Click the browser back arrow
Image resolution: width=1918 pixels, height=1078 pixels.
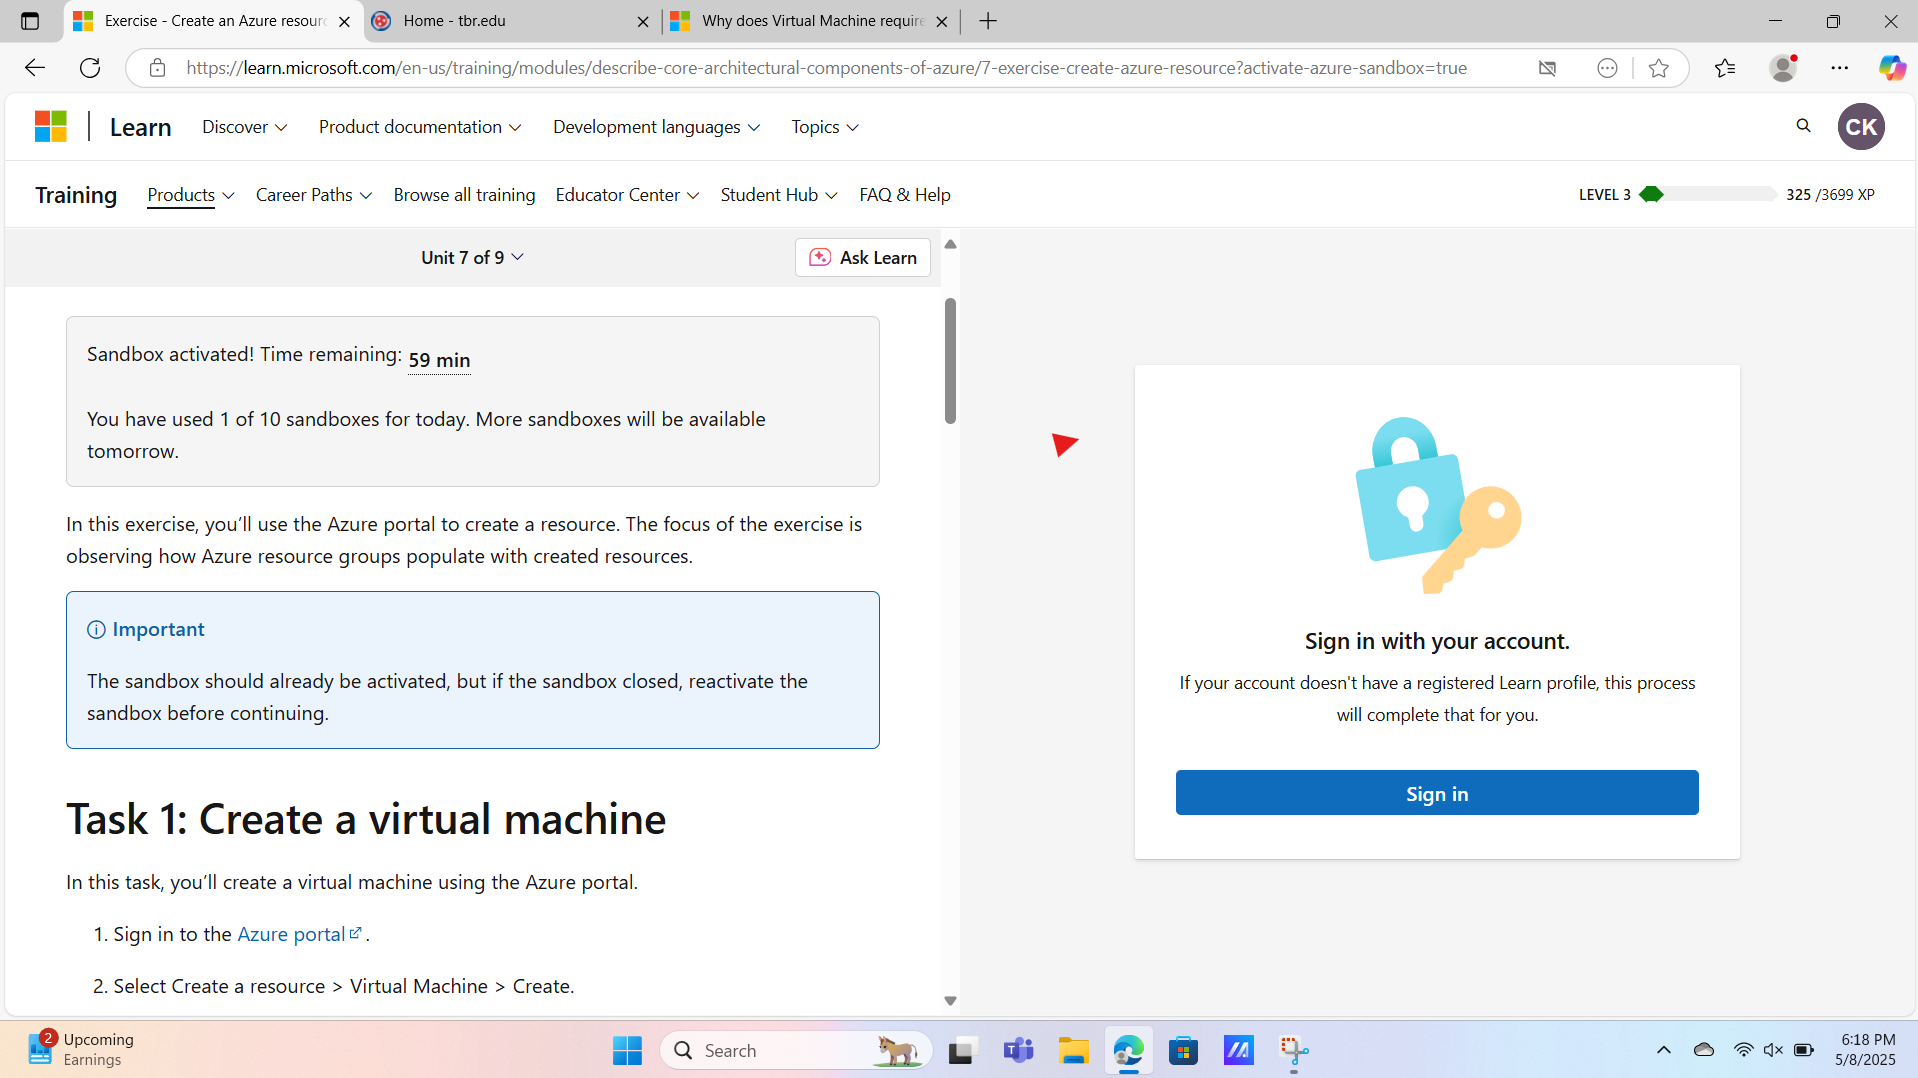[35, 68]
